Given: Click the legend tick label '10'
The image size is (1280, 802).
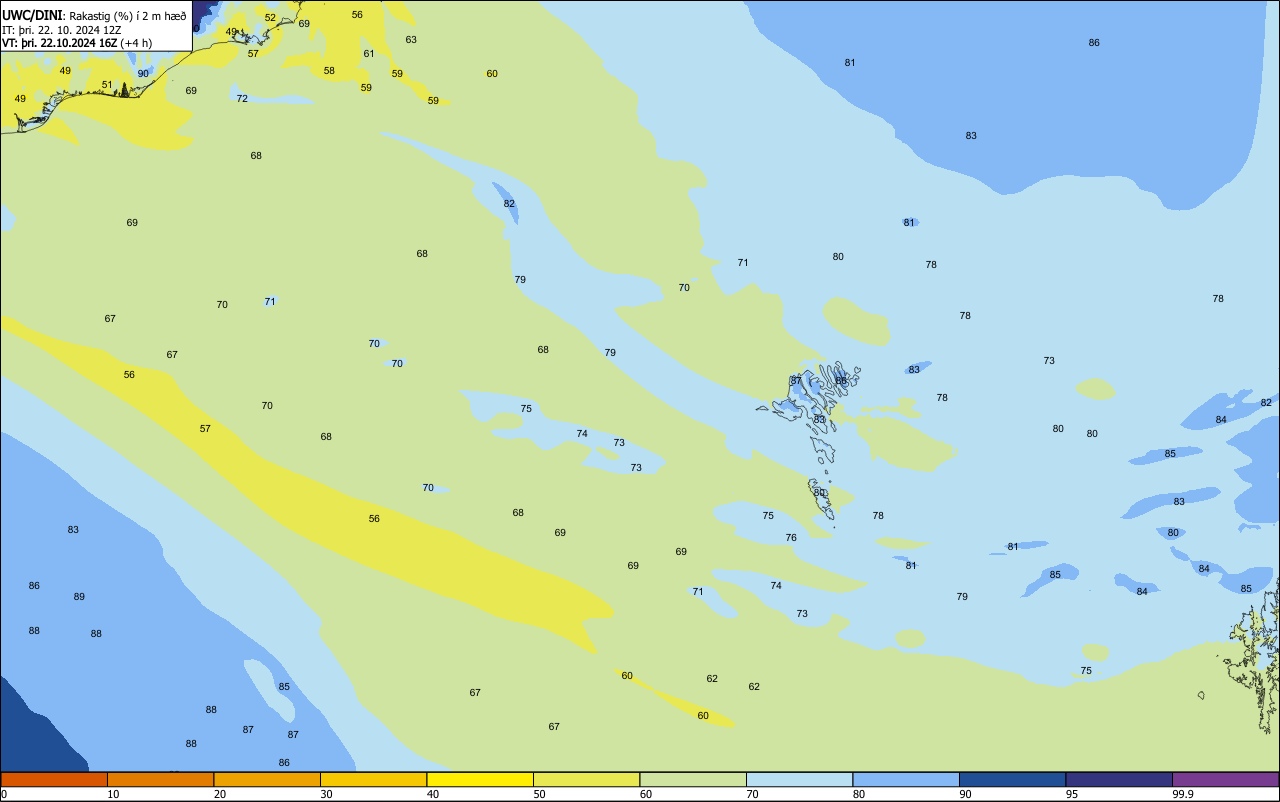Looking at the screenshot, I should (113, 794).
